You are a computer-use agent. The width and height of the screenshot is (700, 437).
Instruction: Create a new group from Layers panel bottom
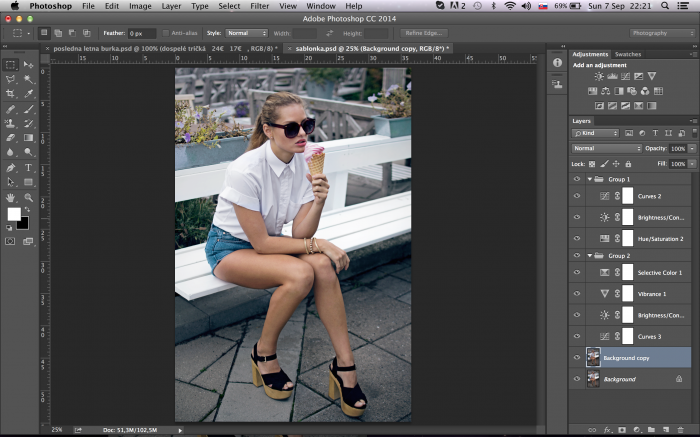tap(651, 430)
